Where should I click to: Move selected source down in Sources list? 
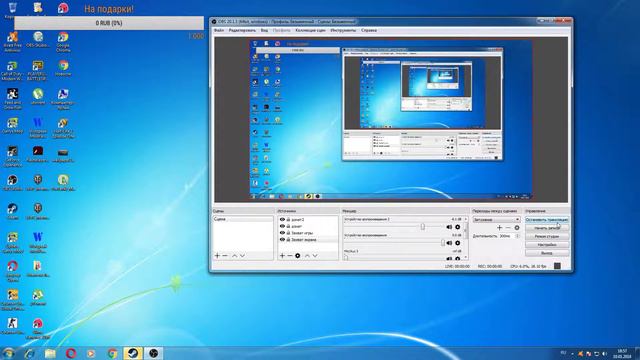(315, 256)
